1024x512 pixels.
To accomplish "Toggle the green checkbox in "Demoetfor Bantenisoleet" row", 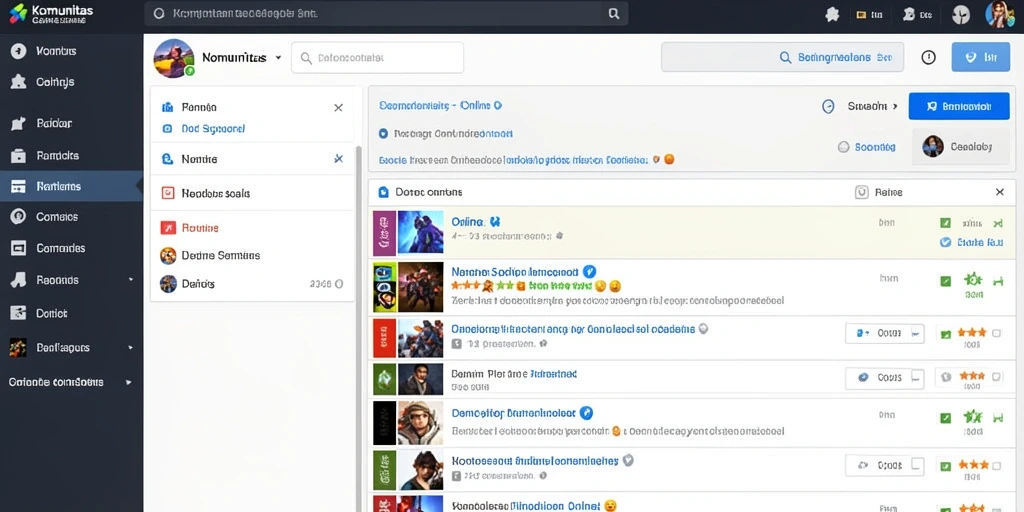I will tap(945, 417).
